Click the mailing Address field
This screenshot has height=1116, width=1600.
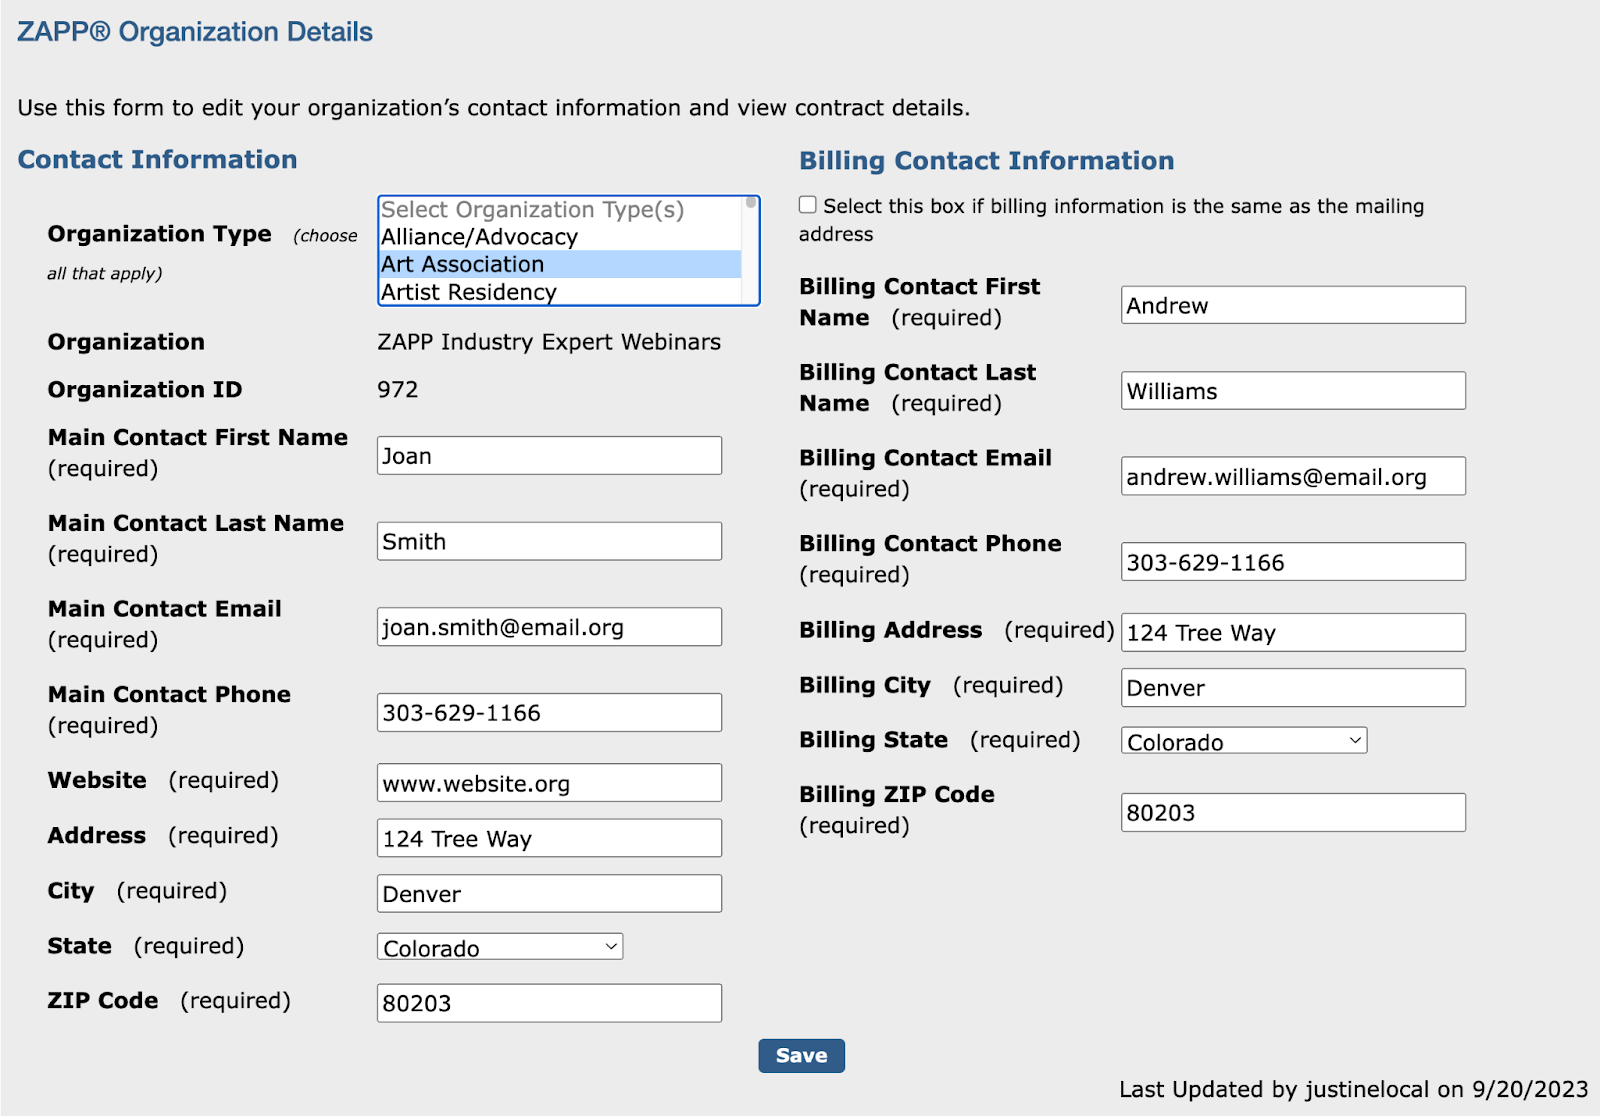[549, 838]
